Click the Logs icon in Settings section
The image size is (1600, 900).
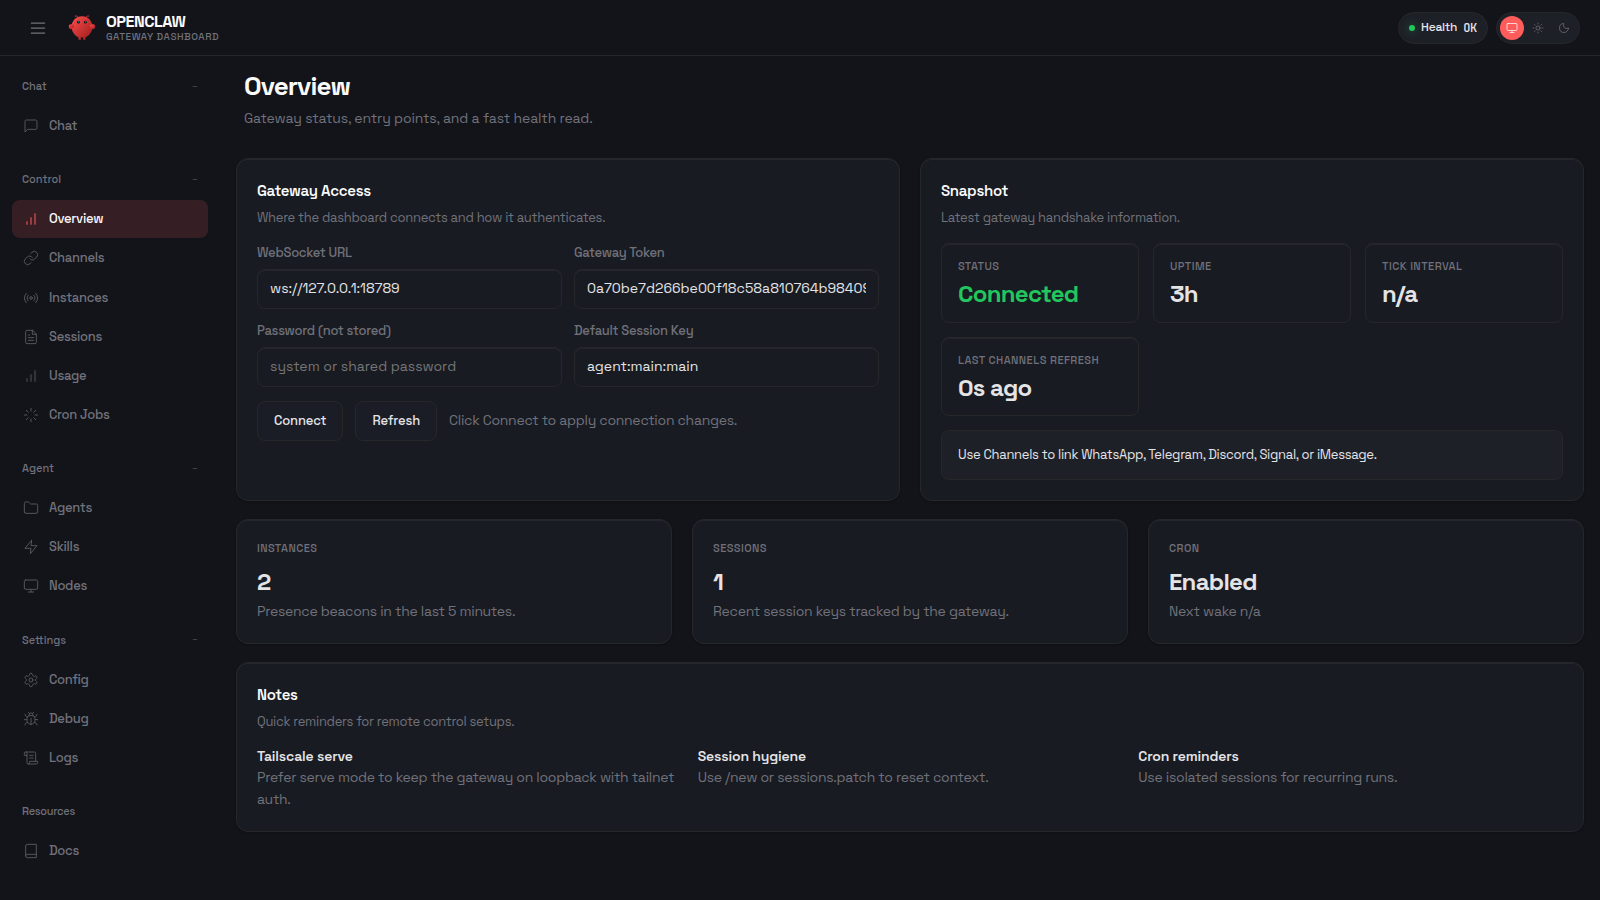[31, 757]
